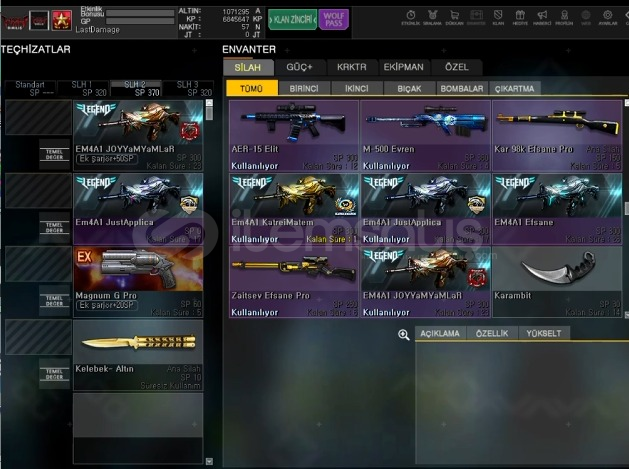Click the LastDamage player name
Image resolution: width=629 pixels, height=469 pixels.
97,30
